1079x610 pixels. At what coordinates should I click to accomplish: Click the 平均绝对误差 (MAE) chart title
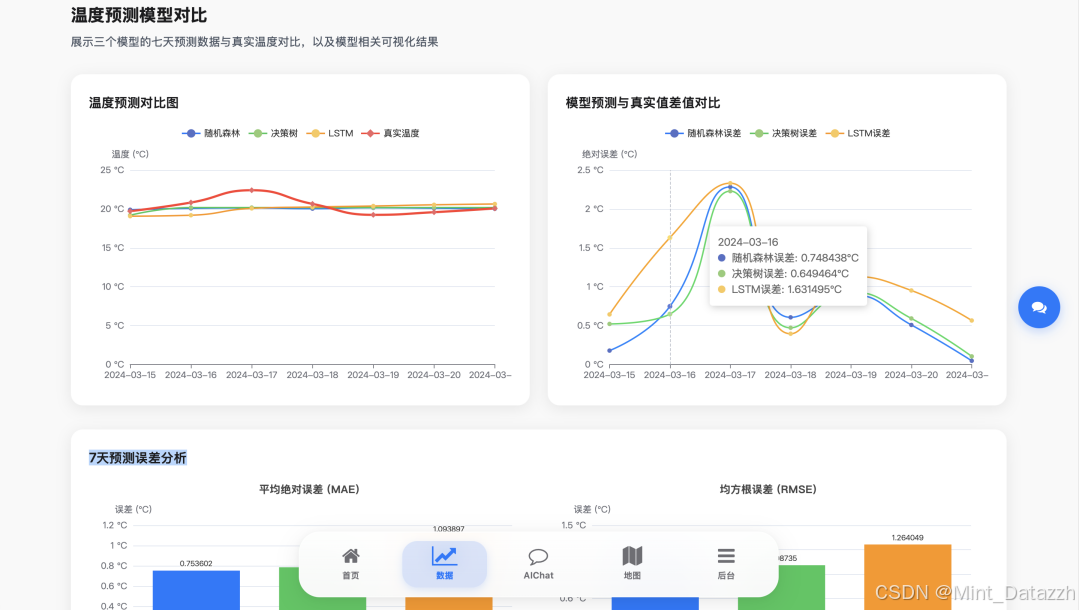click(309, 489)
